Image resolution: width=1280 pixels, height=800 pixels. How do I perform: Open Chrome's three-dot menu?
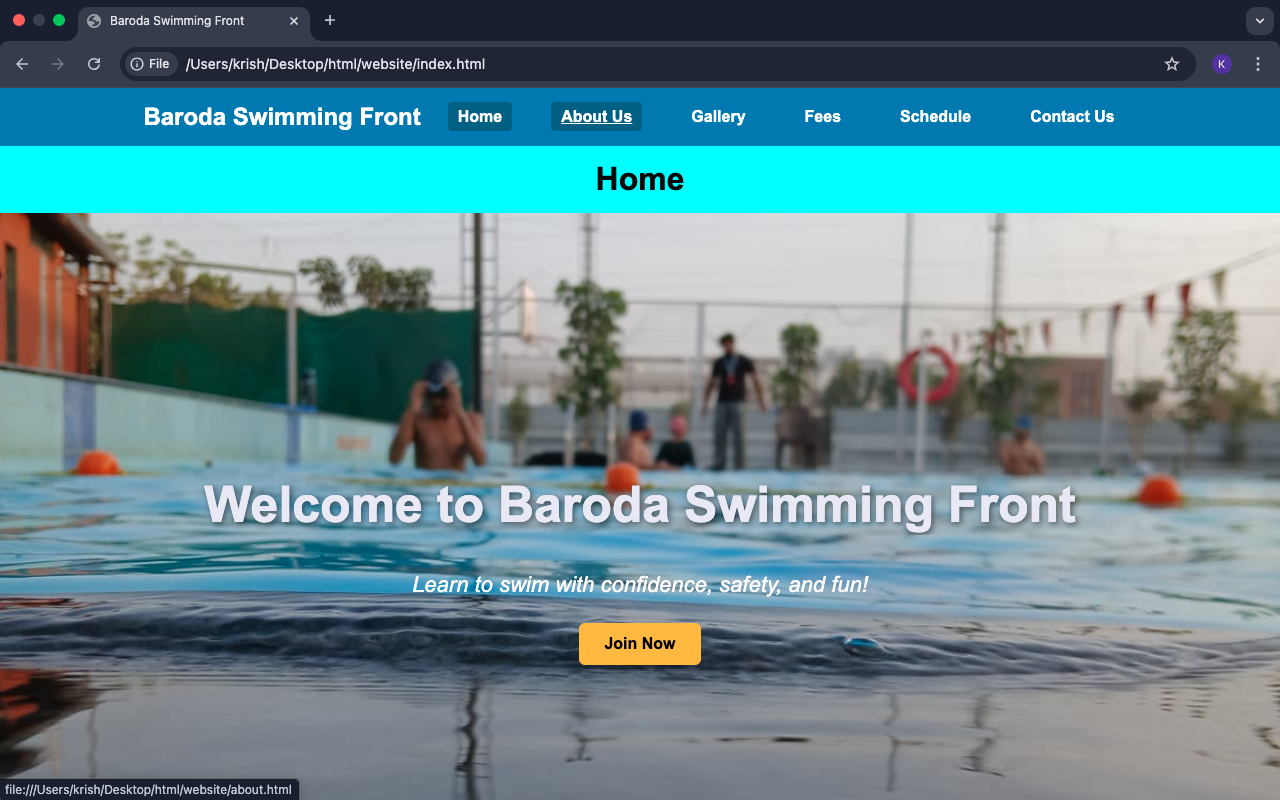tap(1258, 64)
